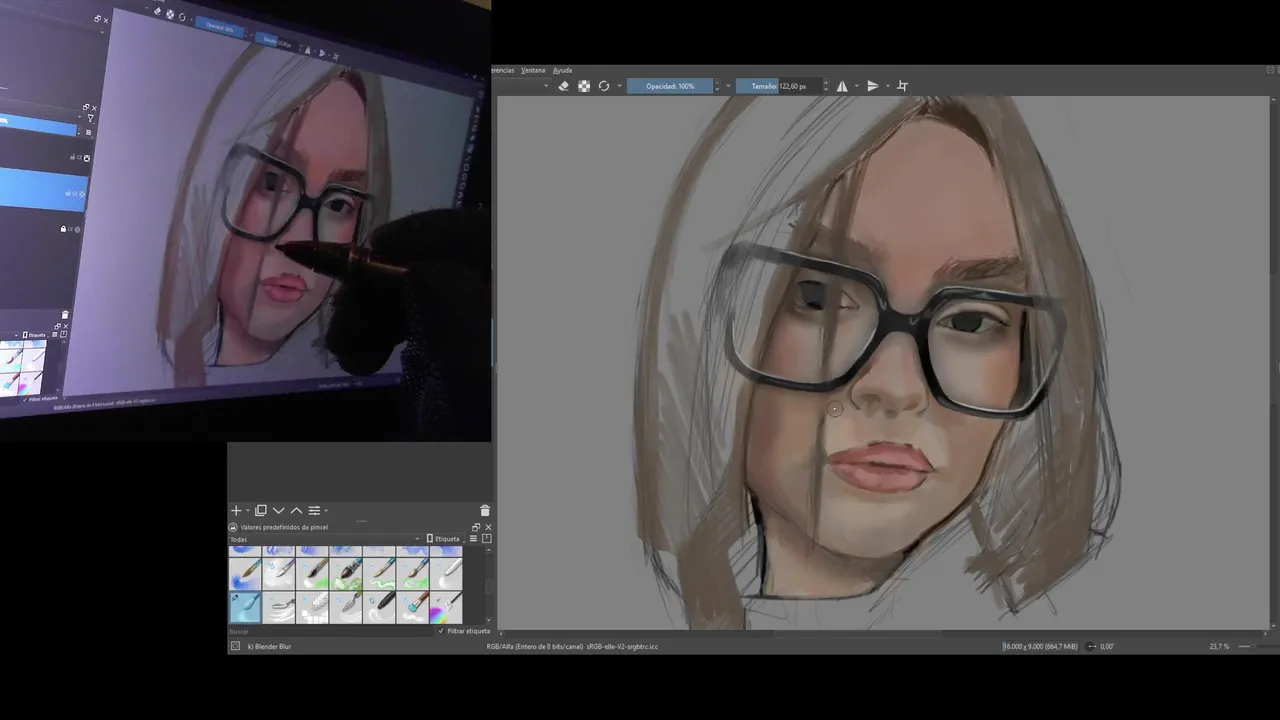The width and height of the screenshot is (1280, 720).
Task: Click the RGB/Alfa color profile status text
Action: pos(572,646)
